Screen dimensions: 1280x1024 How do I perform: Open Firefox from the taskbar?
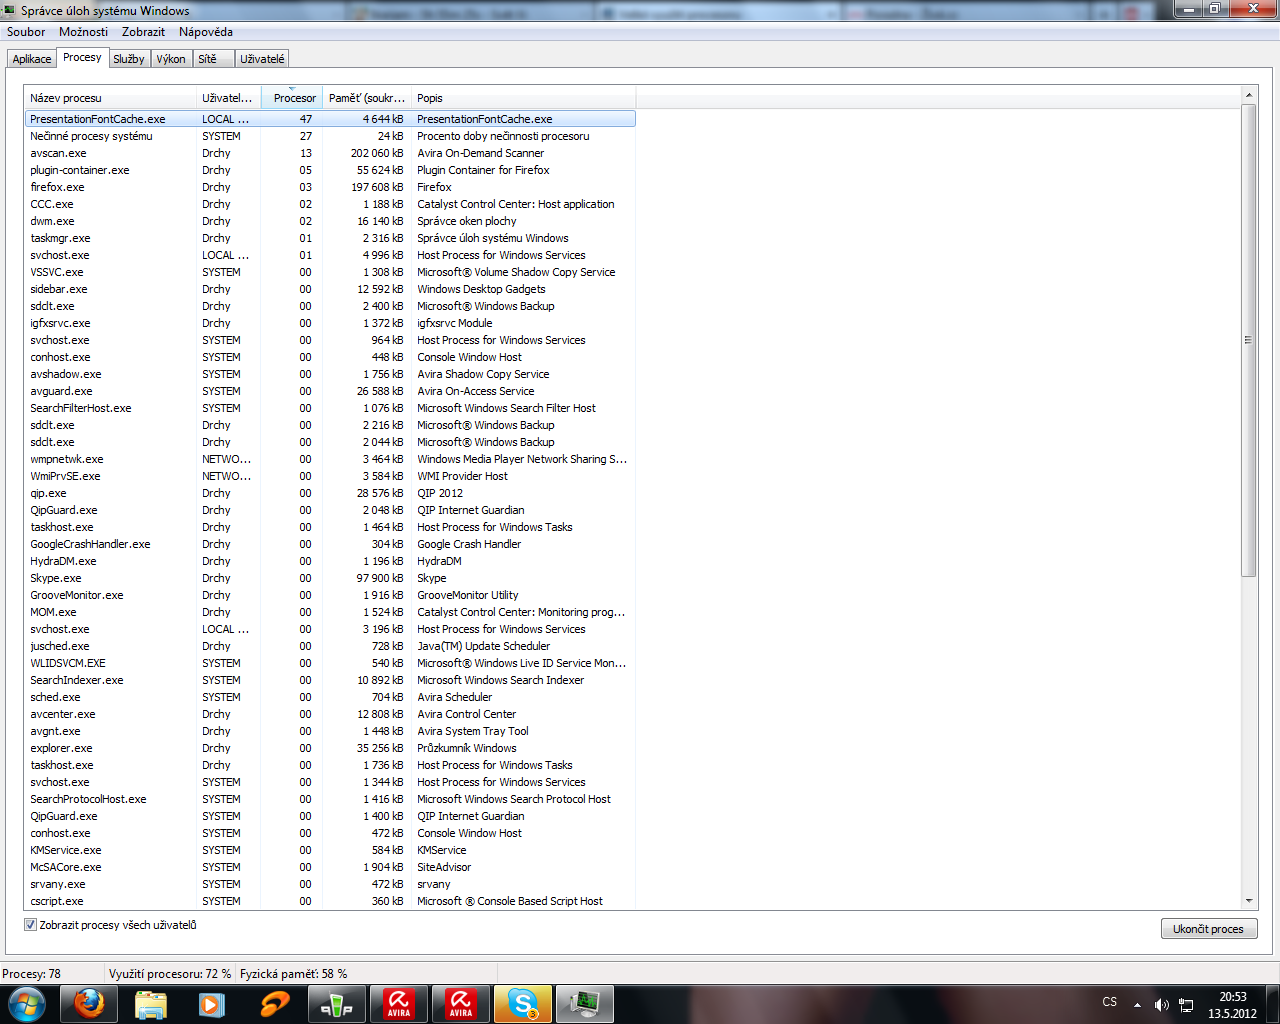(88, 1004)
